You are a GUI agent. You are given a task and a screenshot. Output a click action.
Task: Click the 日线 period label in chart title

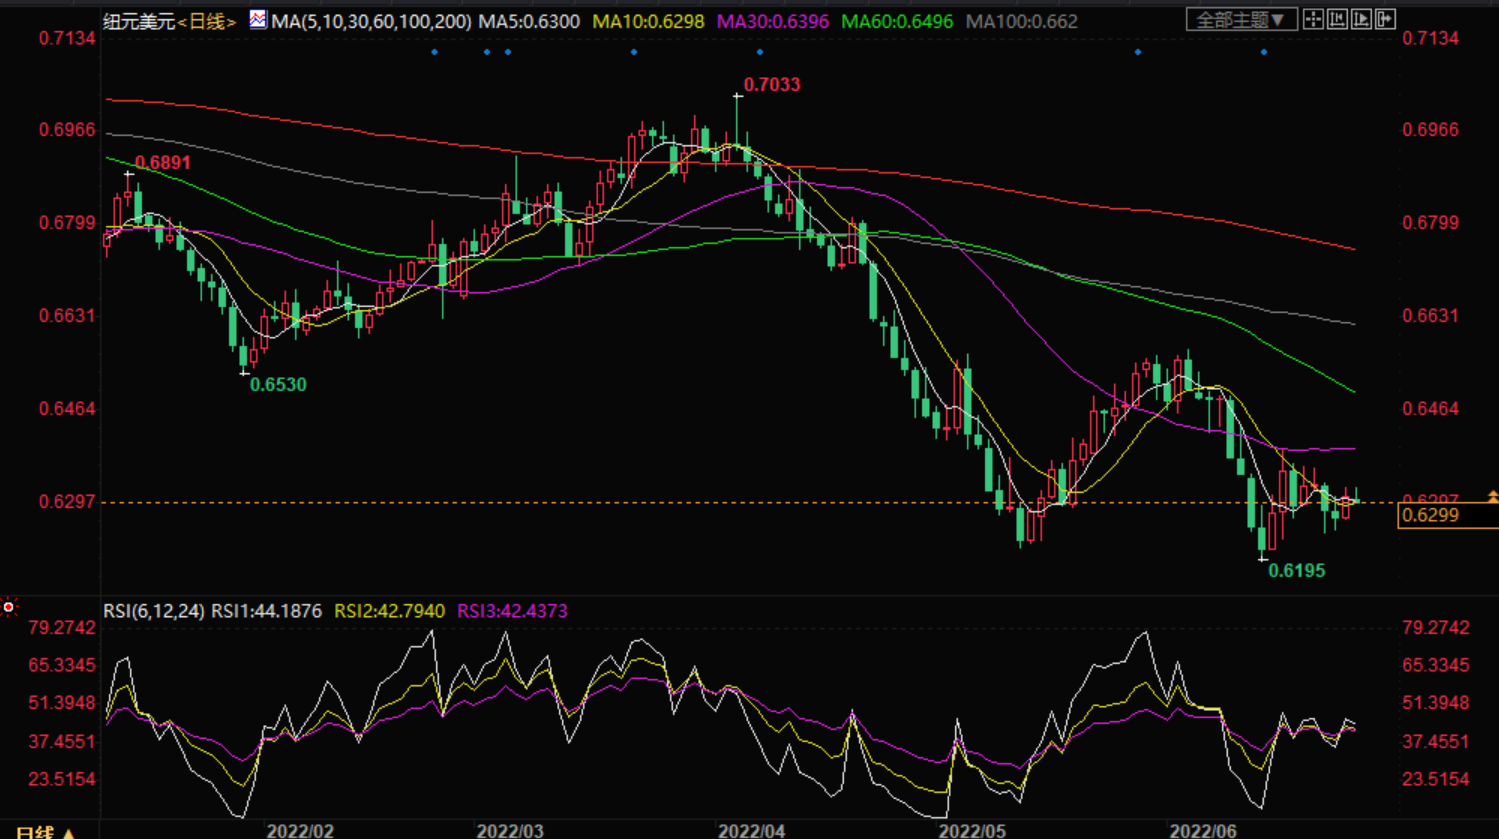click(x=207, y=21)
